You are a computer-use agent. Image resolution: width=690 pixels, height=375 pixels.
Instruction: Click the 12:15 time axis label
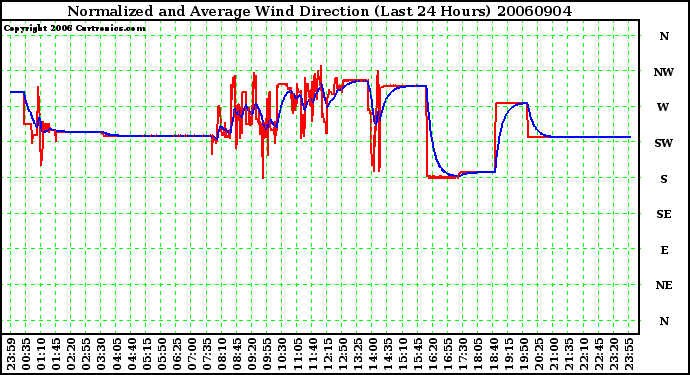click(328, 354)
